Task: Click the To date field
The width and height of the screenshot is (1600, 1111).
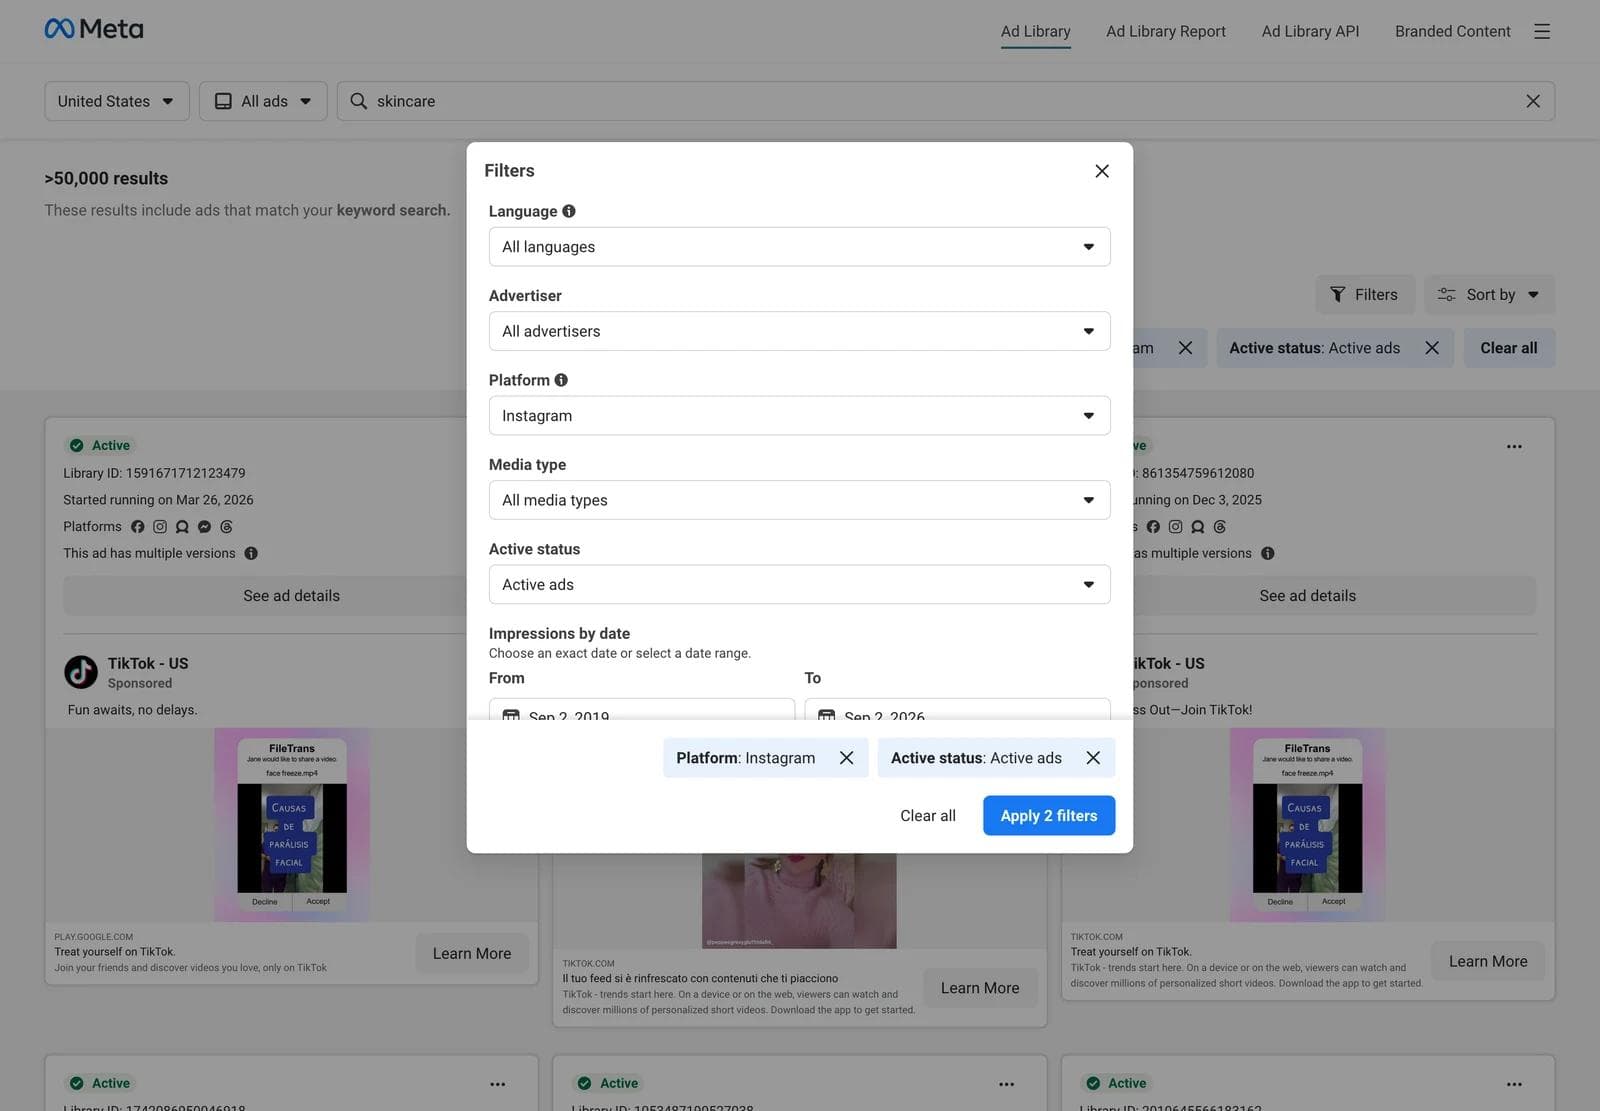Action: [x=957, y=710]
